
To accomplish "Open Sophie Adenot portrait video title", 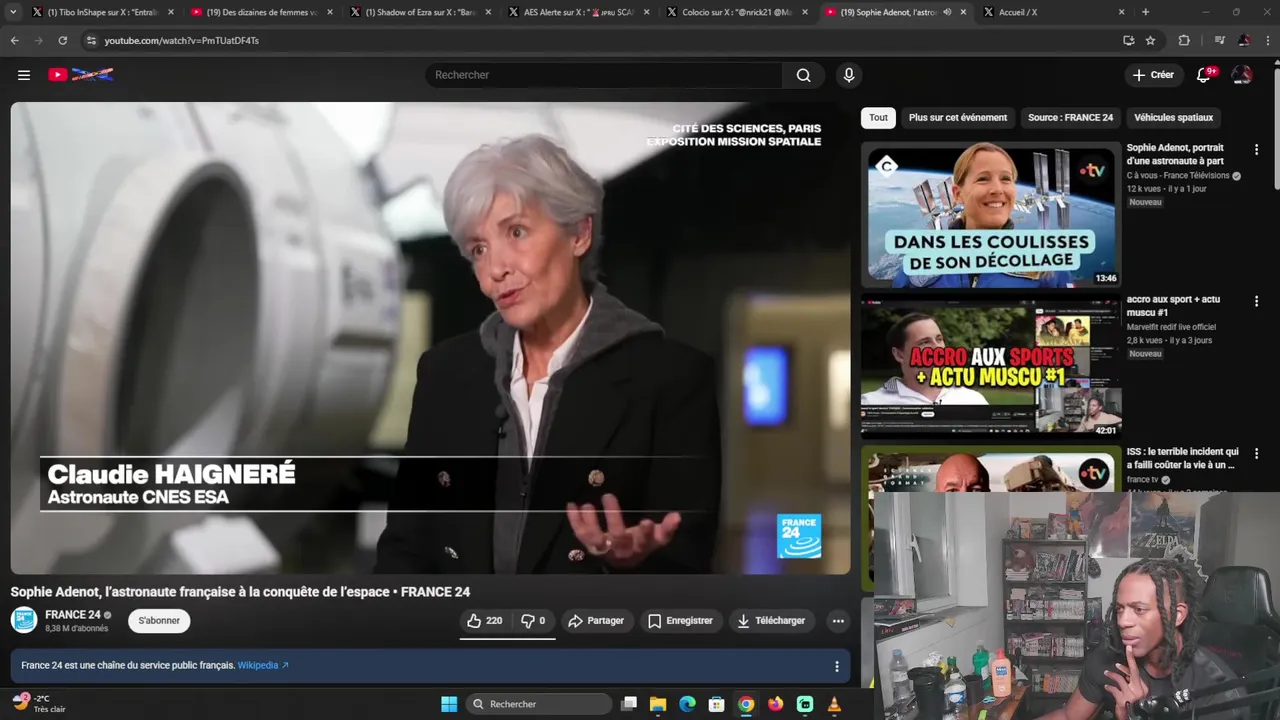I will click(x=1175, y=154).
